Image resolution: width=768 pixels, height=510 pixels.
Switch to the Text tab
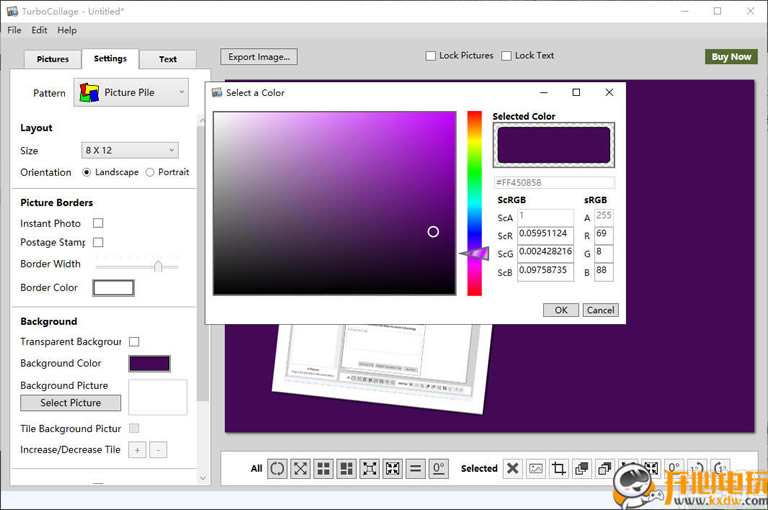[167, 59]
